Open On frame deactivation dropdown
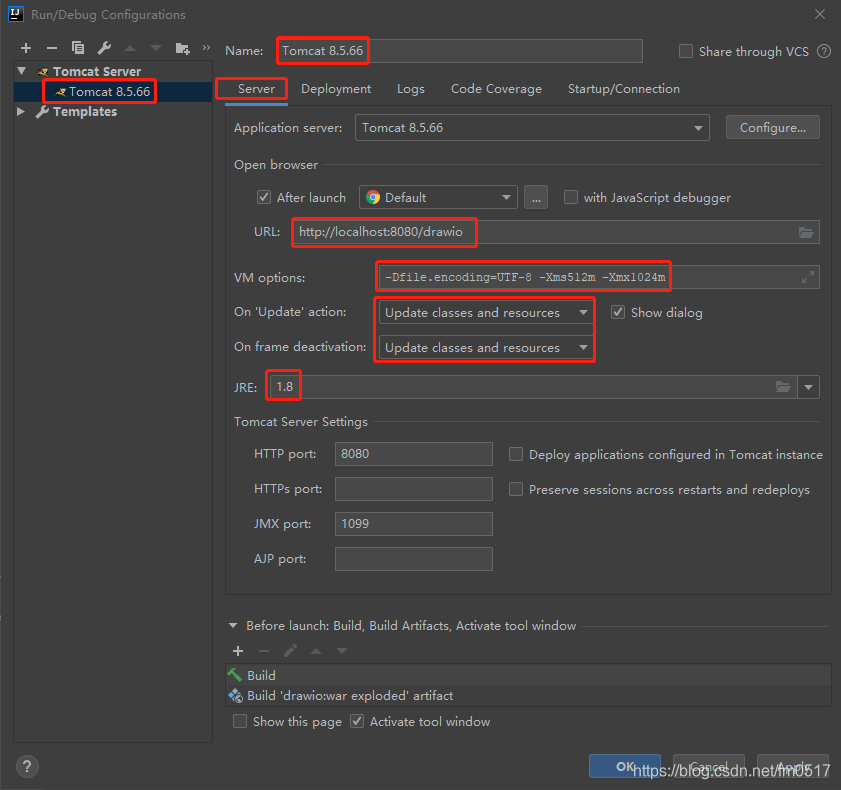The height and width of the screenshot is (790, 841). pos(485,348)
